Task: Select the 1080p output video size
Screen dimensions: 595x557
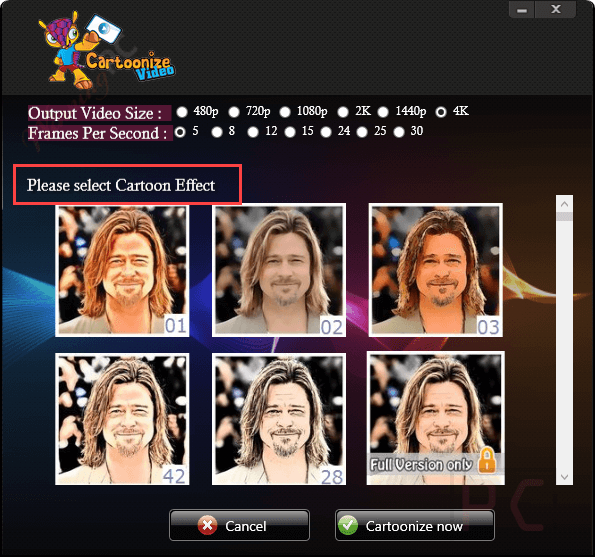Action: [285, 112]
